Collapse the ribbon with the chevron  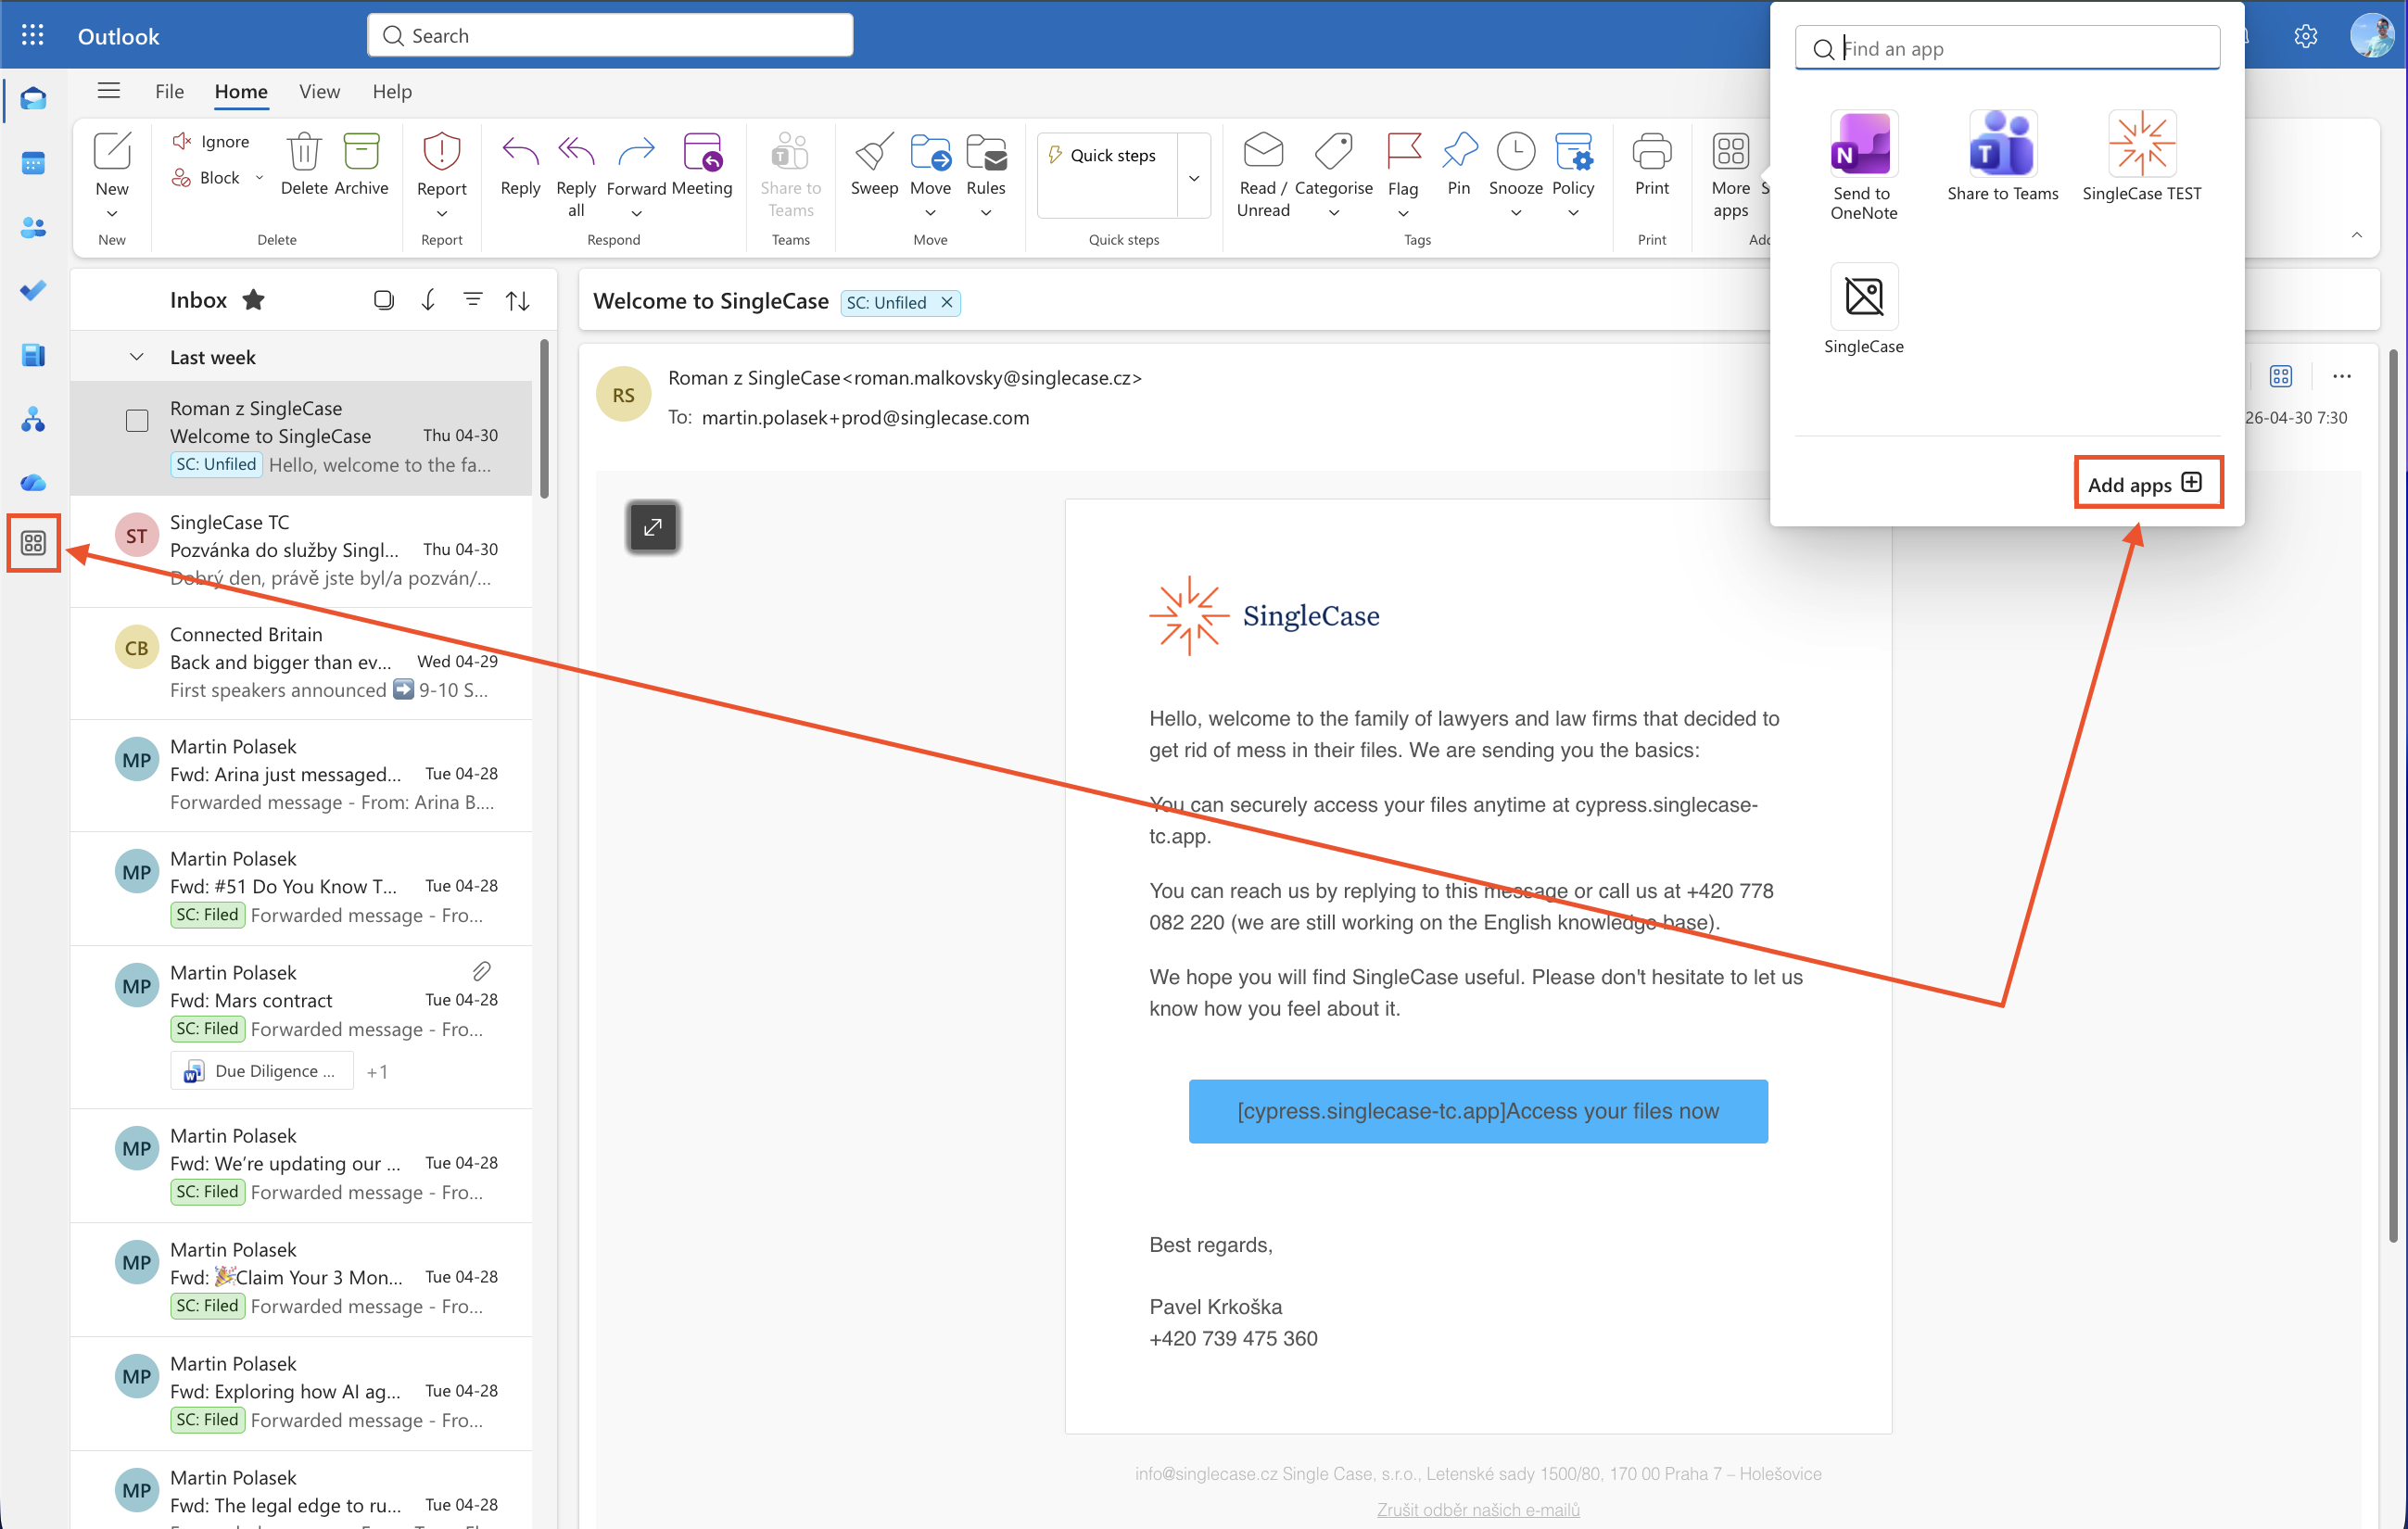(x=2356, y=235)
